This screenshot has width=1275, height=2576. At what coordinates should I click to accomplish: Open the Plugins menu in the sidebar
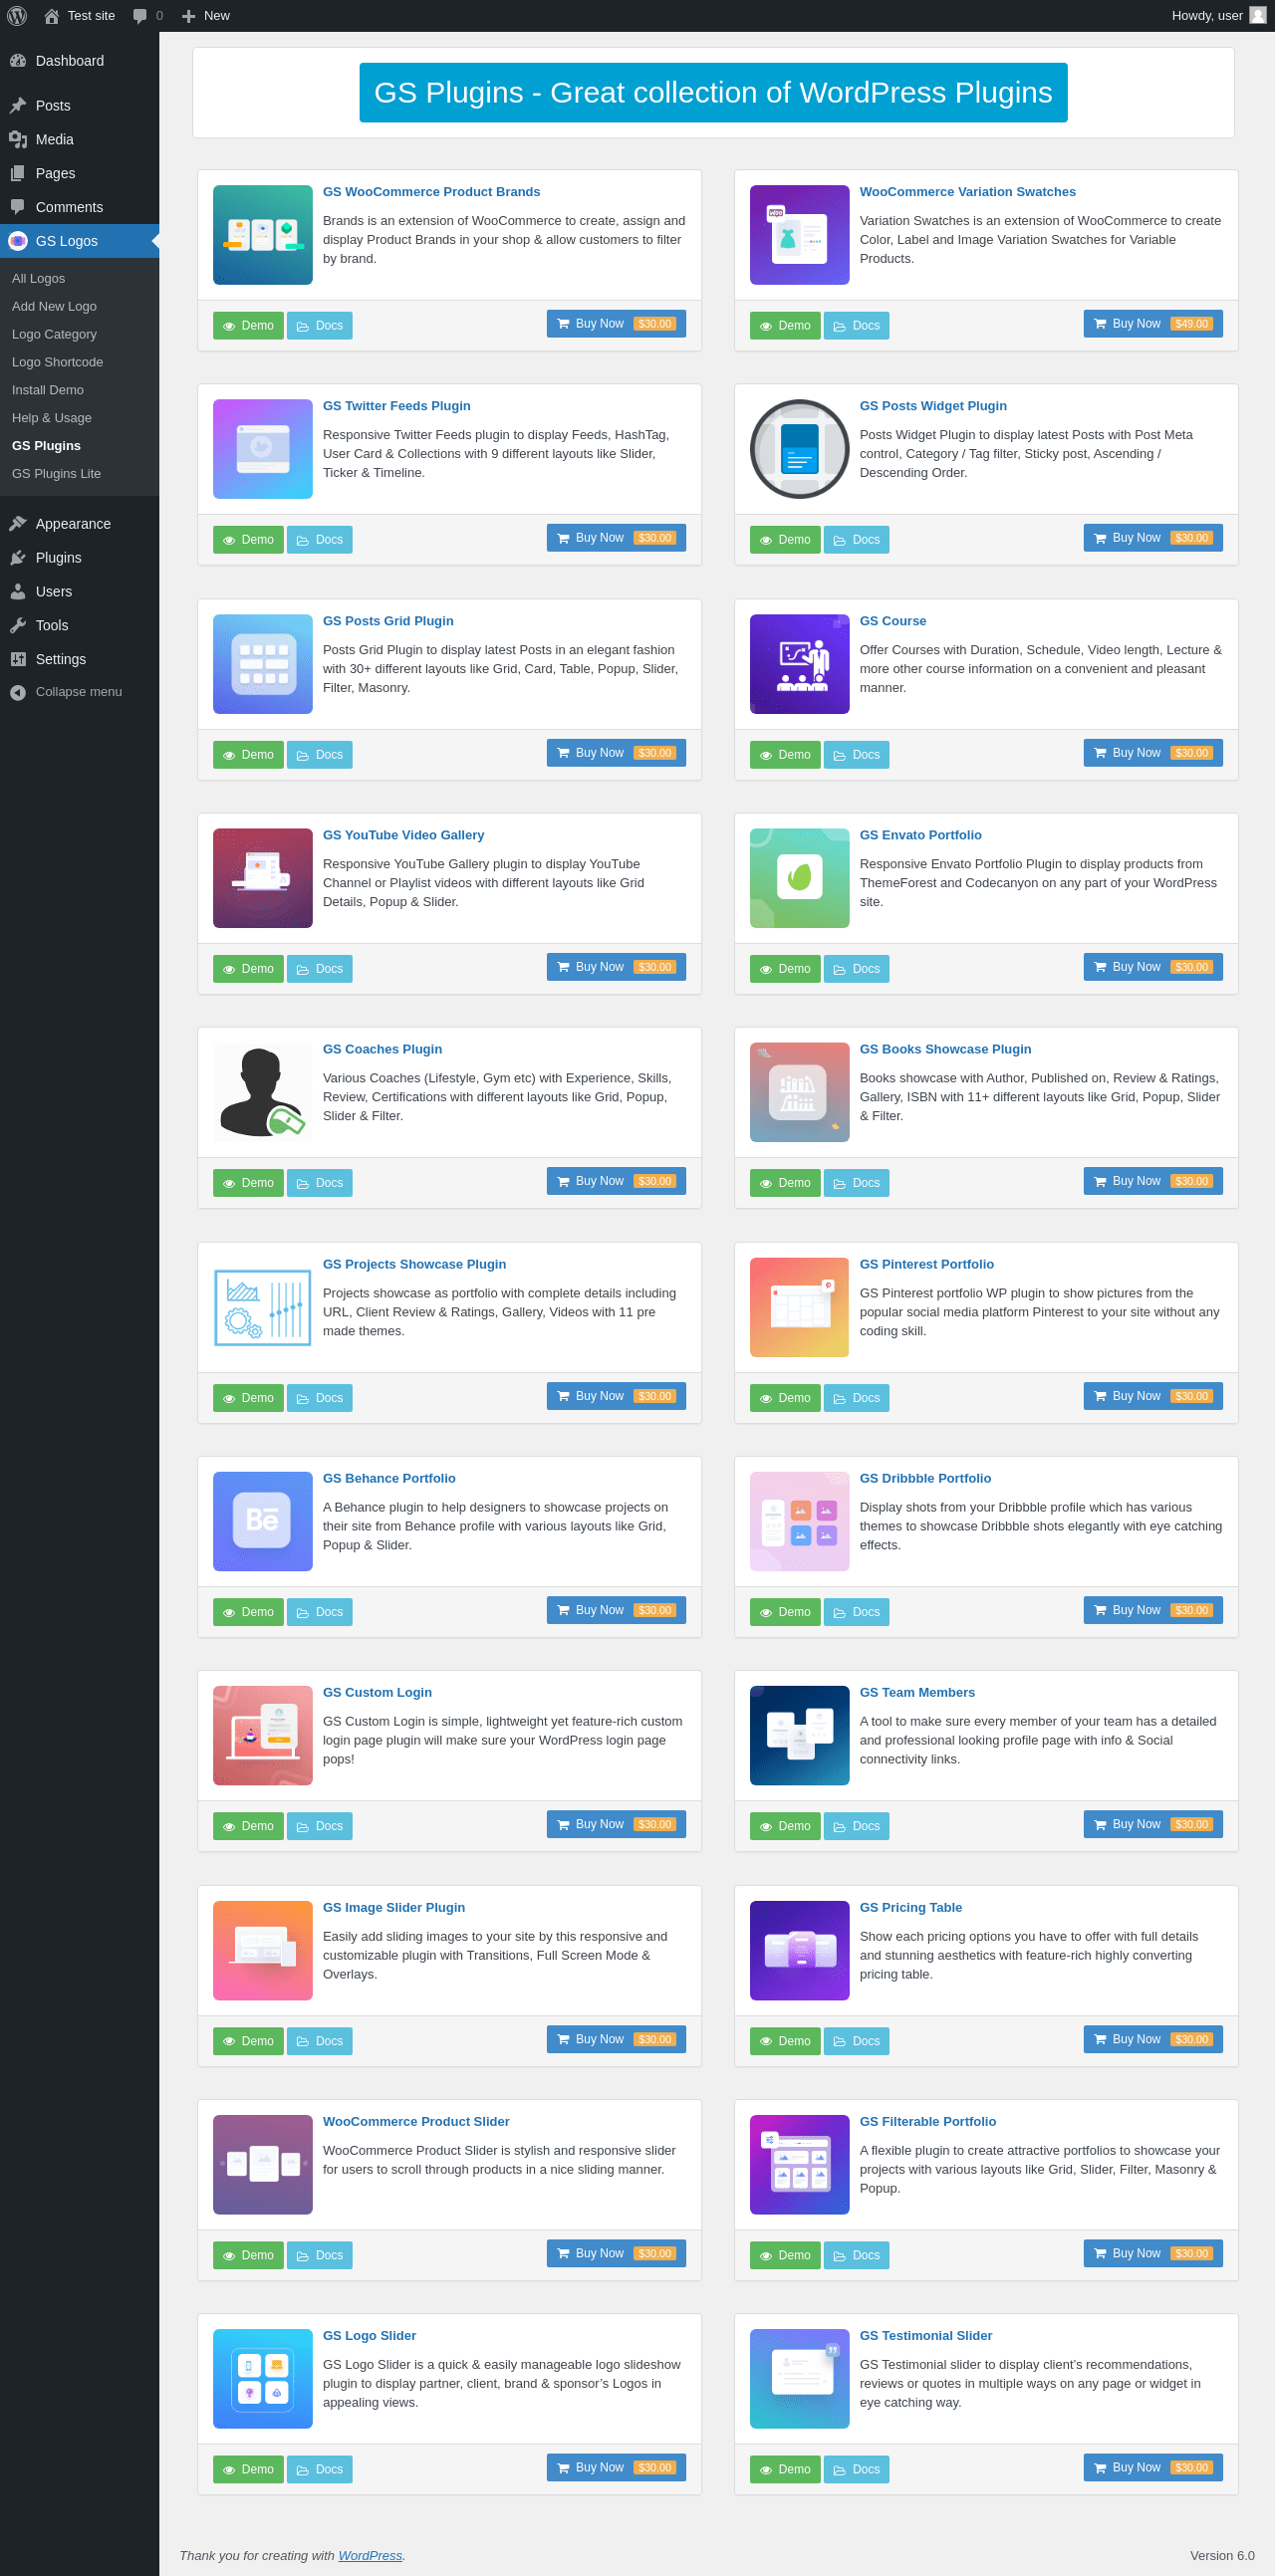click(79, 559)
